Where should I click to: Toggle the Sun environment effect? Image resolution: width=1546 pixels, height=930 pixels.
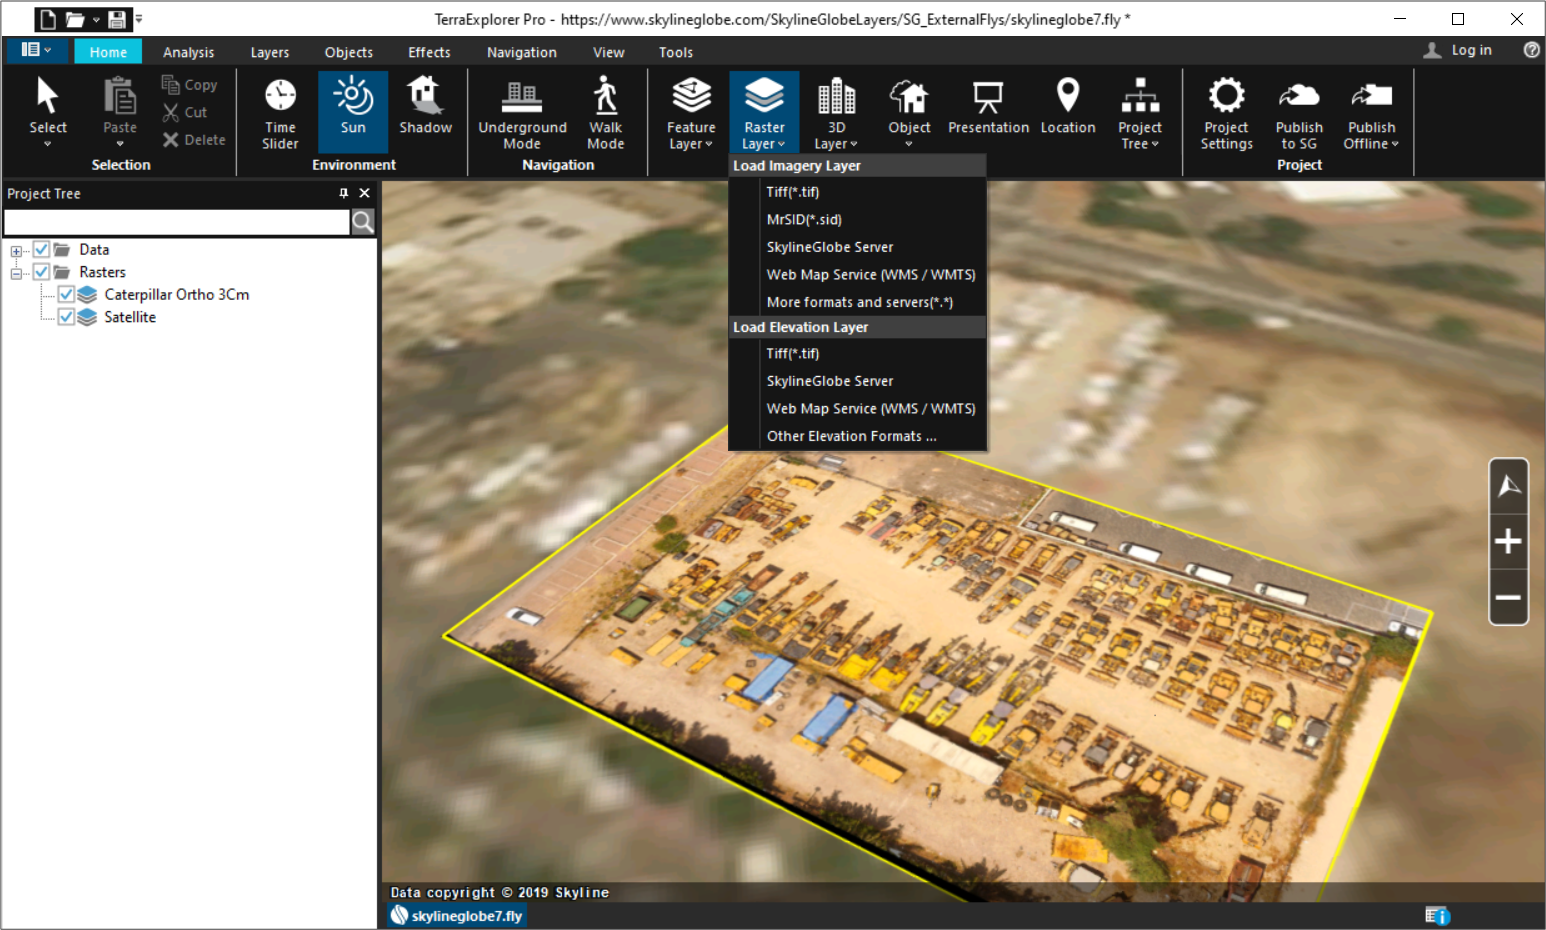(x=353, y=112)
